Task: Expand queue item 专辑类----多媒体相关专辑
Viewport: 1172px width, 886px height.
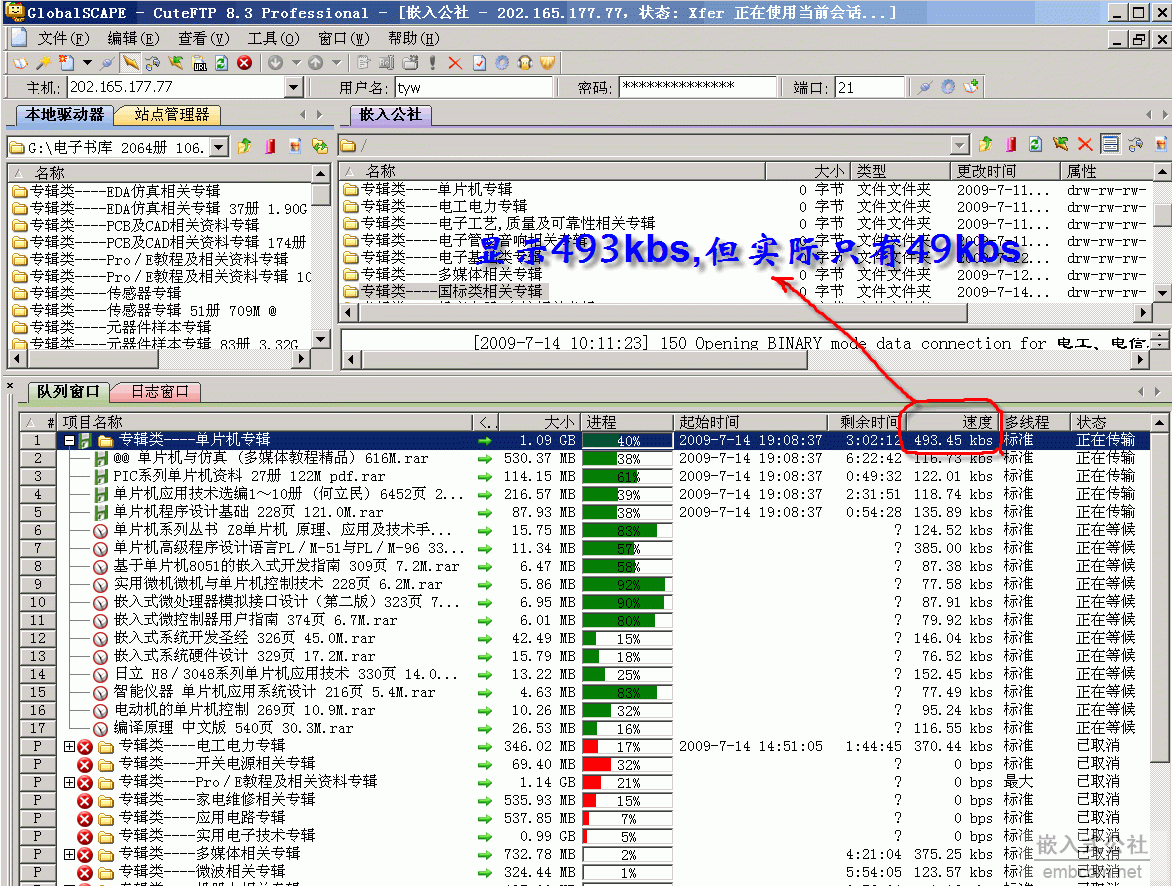Action: pyautogui.click(x=69, y=854)
